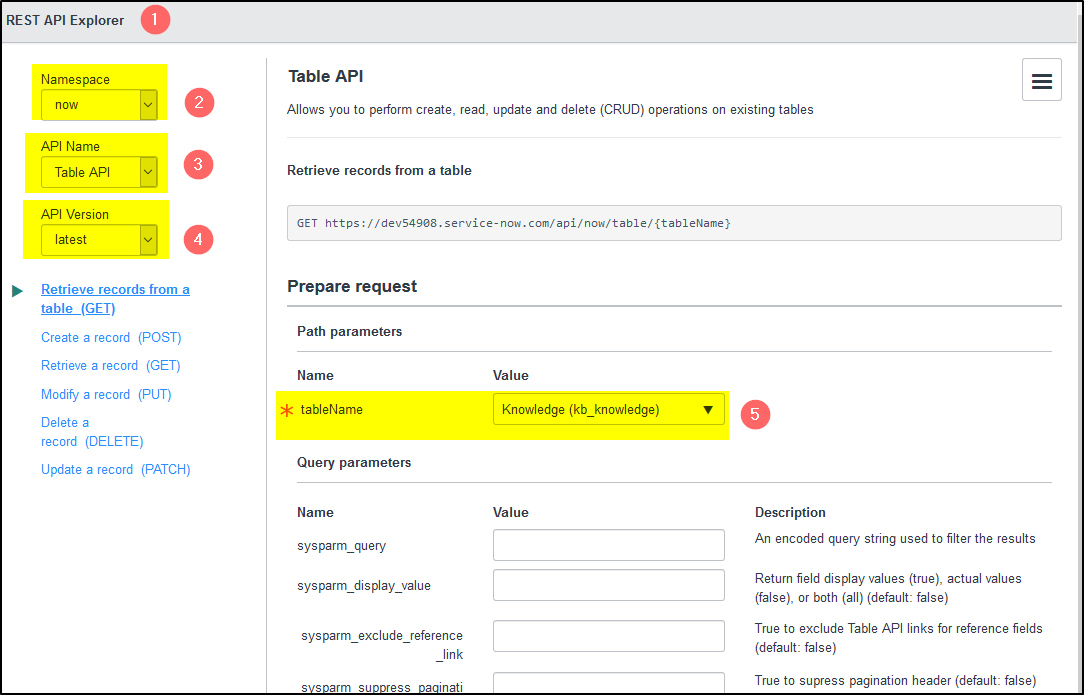Open the API Name dropdown

tap(98, 172)
